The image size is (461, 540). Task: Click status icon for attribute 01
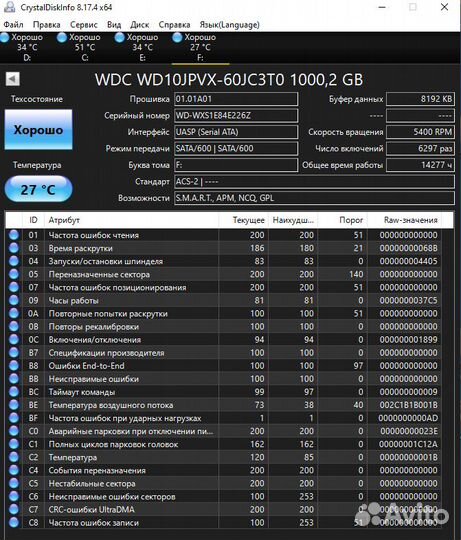(14, 235)
